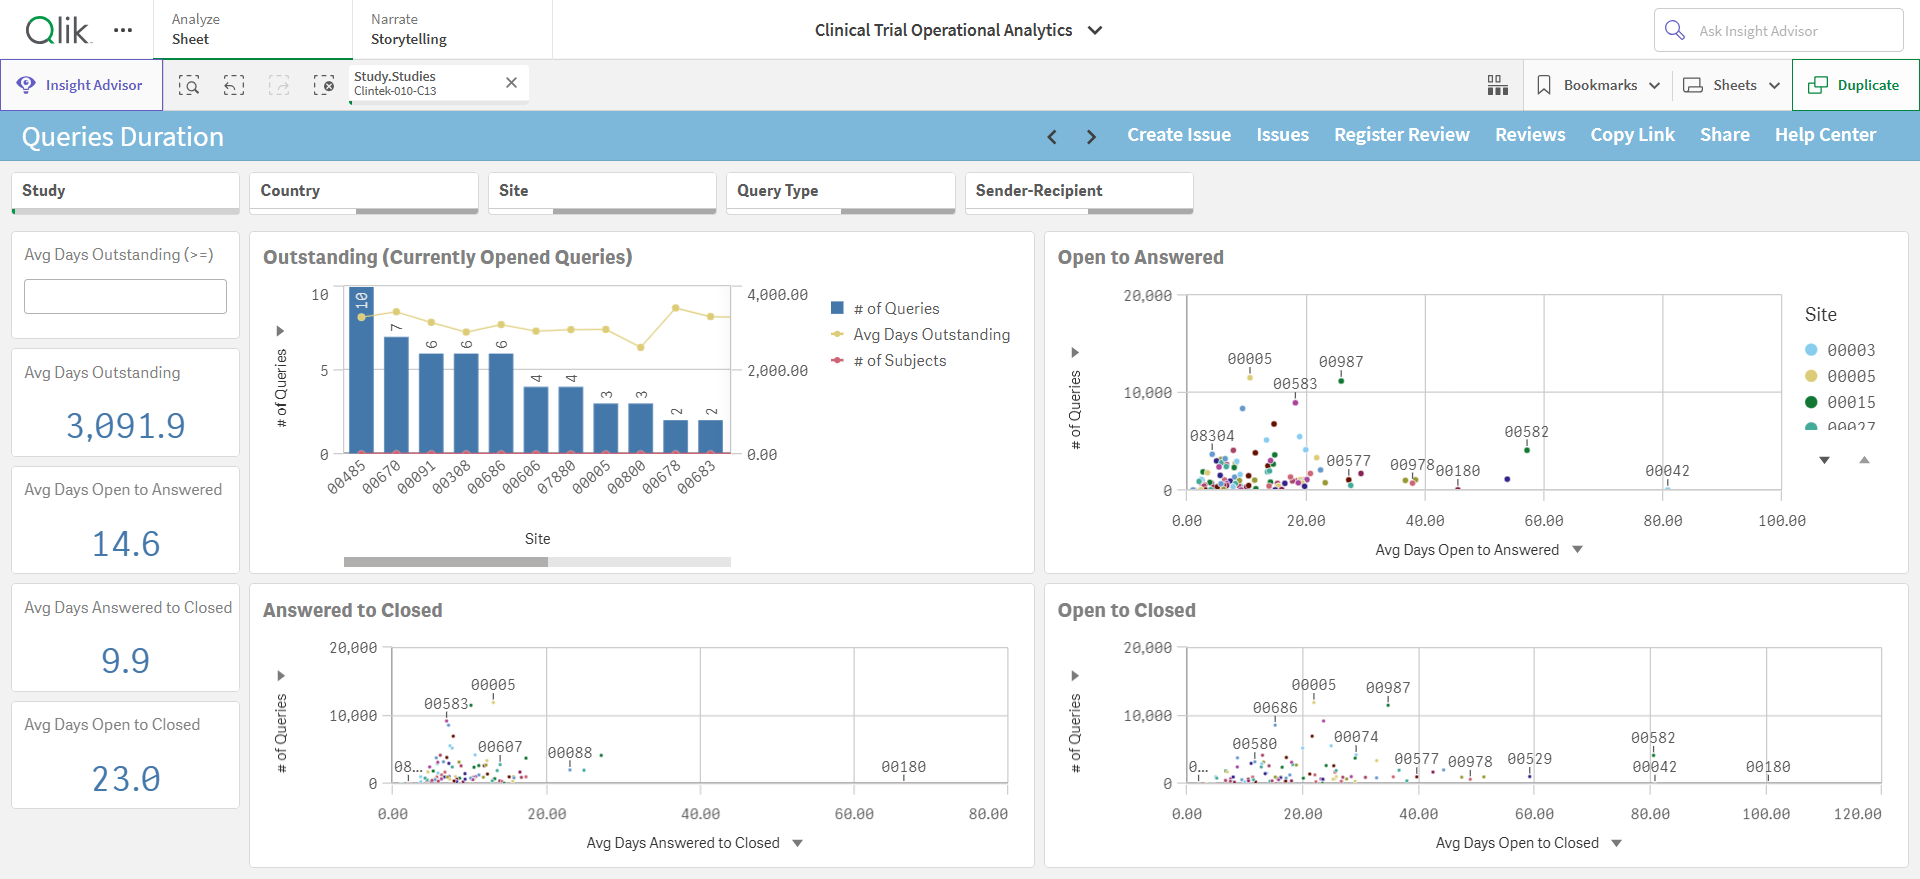Screen dimensions: 1920x879
Task: Remove the Study.Studies Clintek-010-C13 selection
Action: [x=511, y=83]
